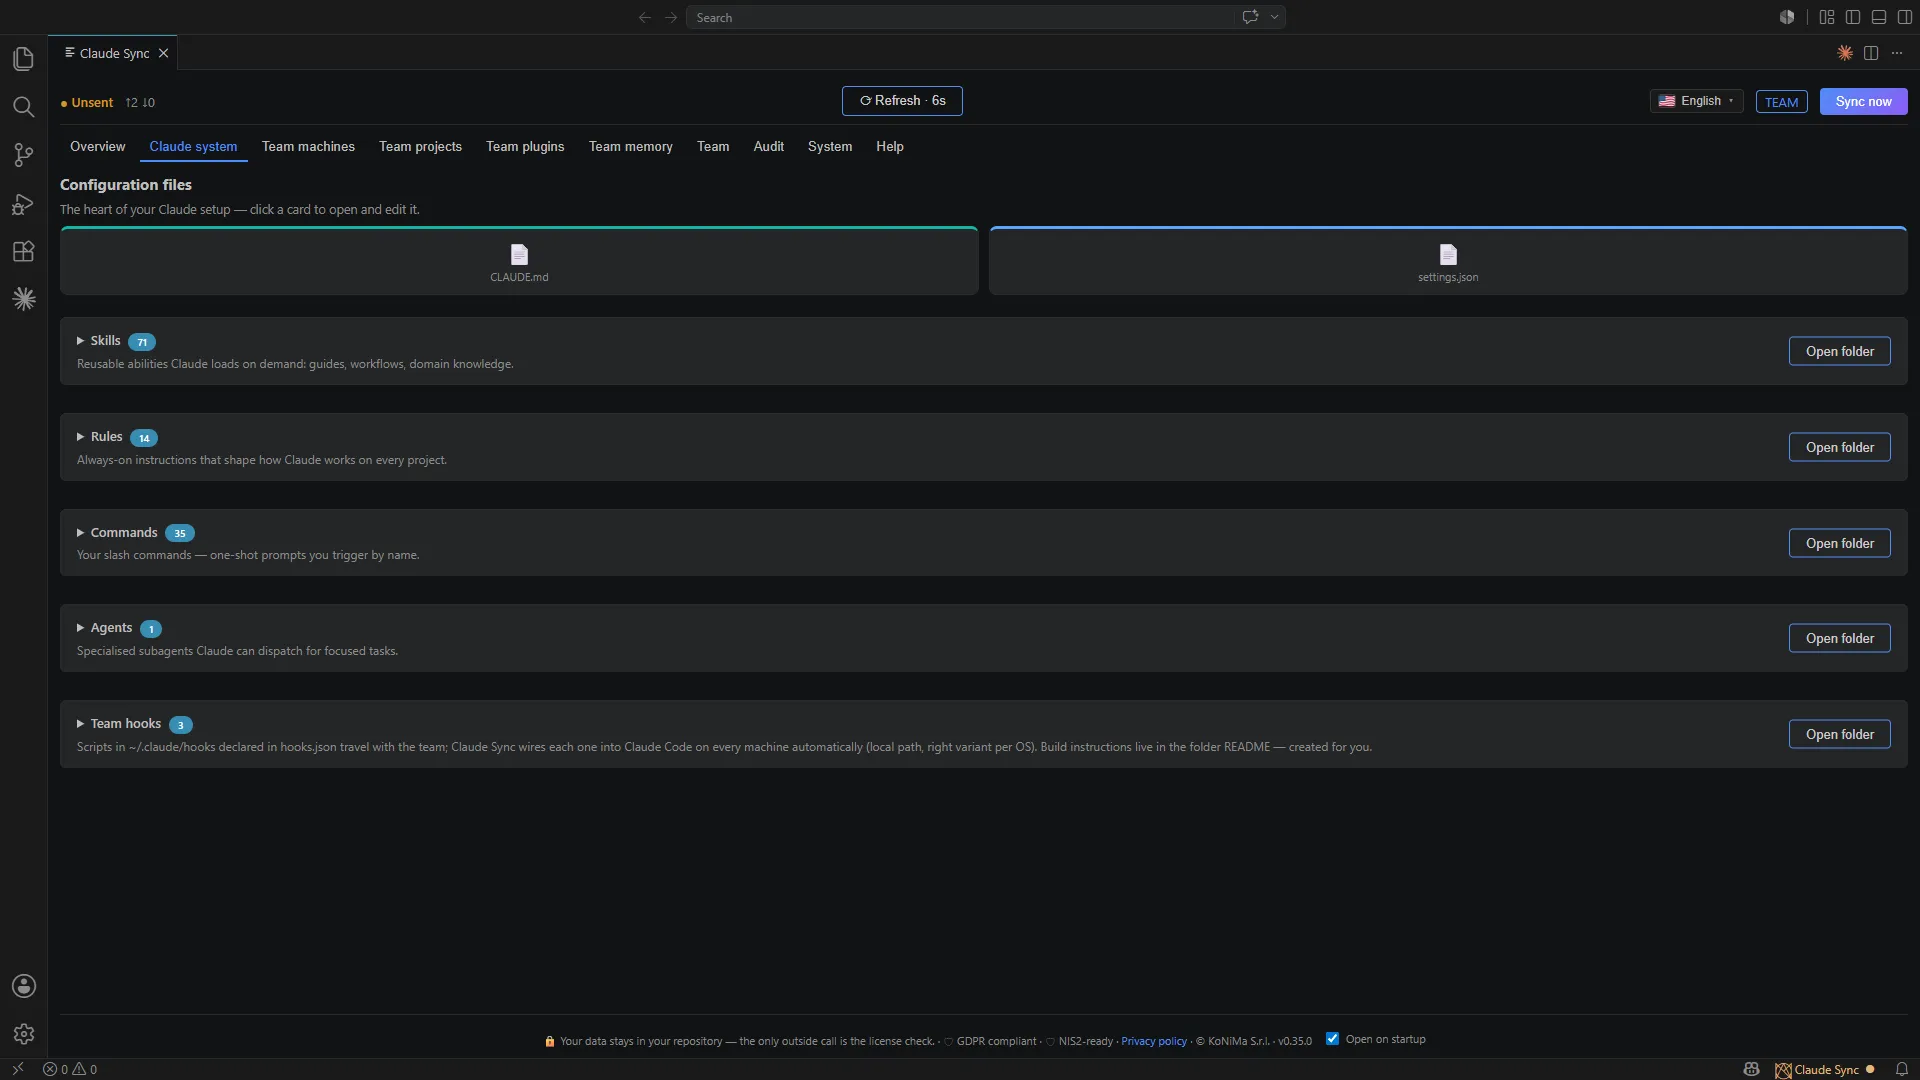The image size is (1920, 1080).
Task: Open the English language dropdown
Action: pos(1696,101)
